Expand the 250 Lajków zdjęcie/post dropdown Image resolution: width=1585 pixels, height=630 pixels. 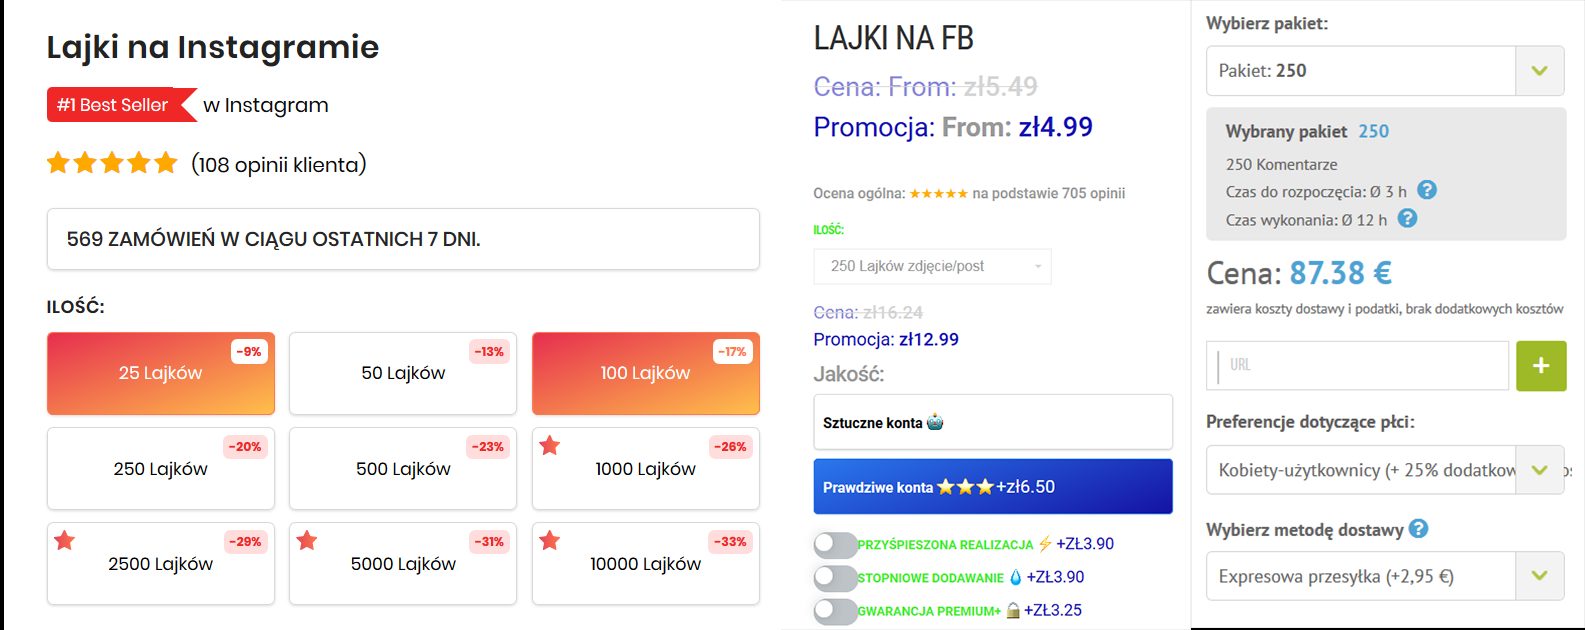point(933,266)
